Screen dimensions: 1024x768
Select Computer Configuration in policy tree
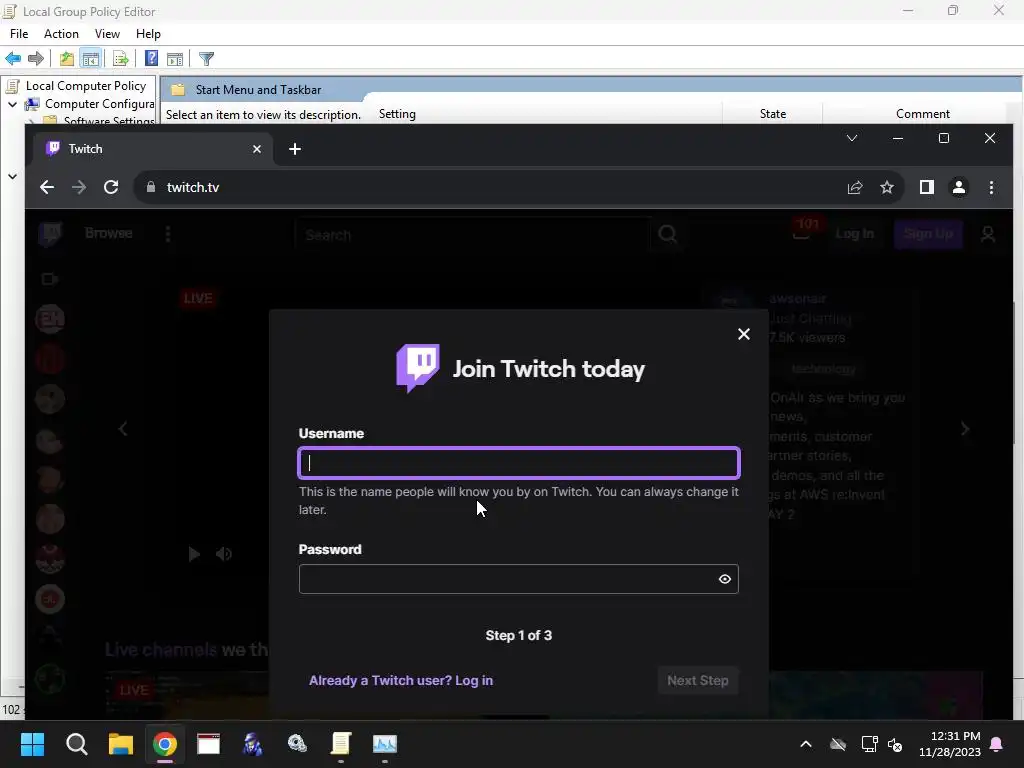[99, 104]
